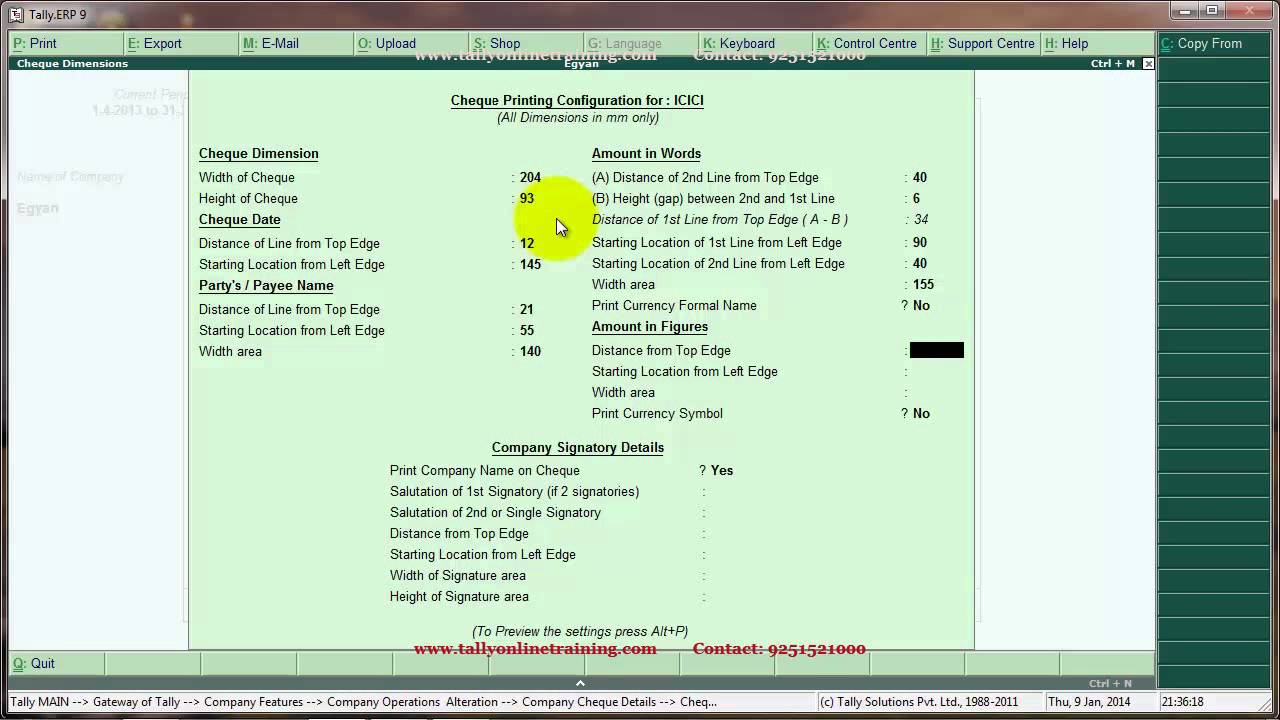Click the Tally.ERP 9 title bar icon

point(16,14)
